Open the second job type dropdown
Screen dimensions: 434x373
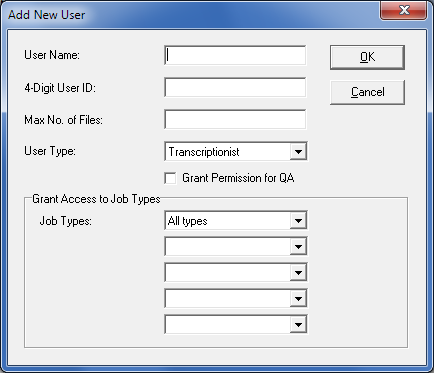click(x=236, y=246)
